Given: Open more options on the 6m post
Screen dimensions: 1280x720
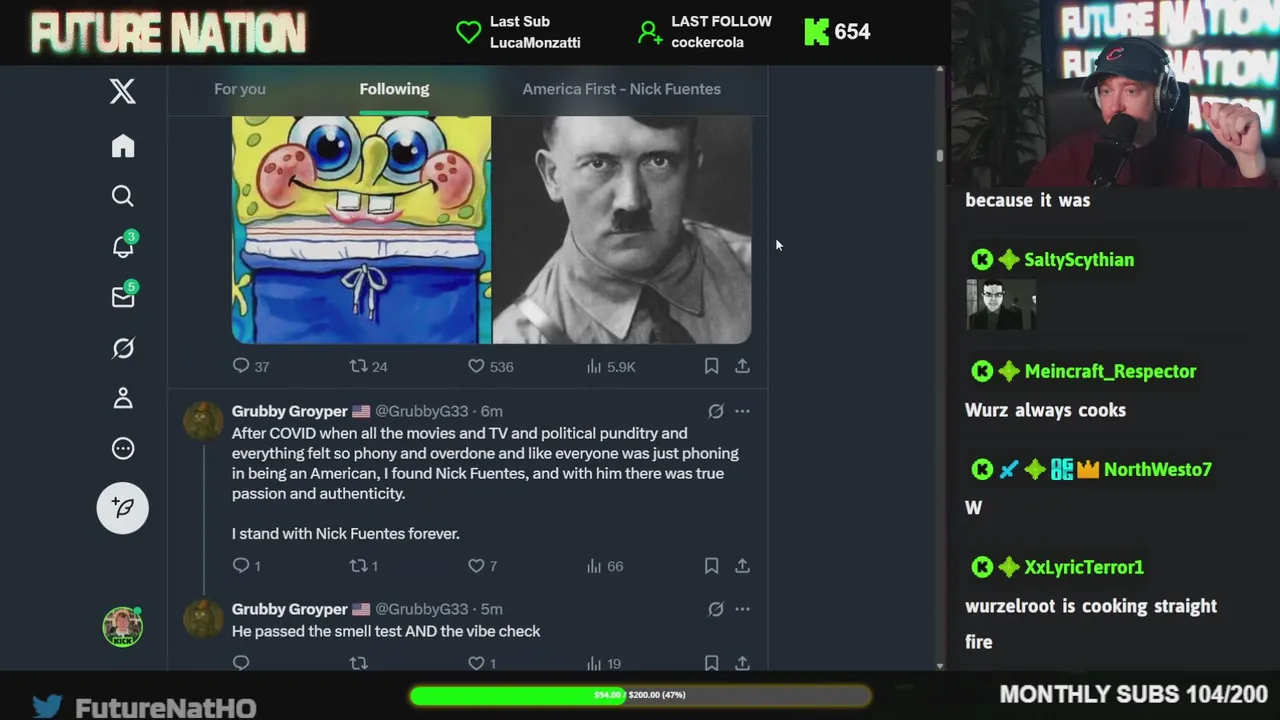Looking at the screenshot, I should coord(742,411).
